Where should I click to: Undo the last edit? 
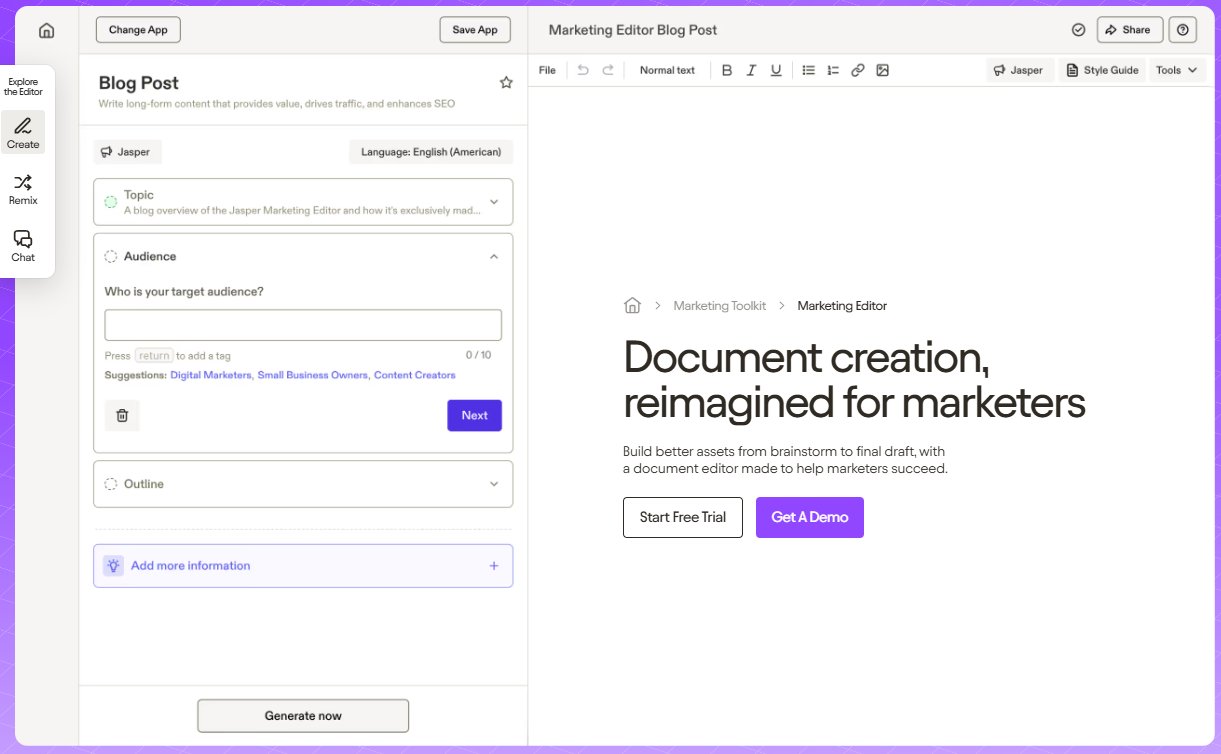(x=583, y=70)
